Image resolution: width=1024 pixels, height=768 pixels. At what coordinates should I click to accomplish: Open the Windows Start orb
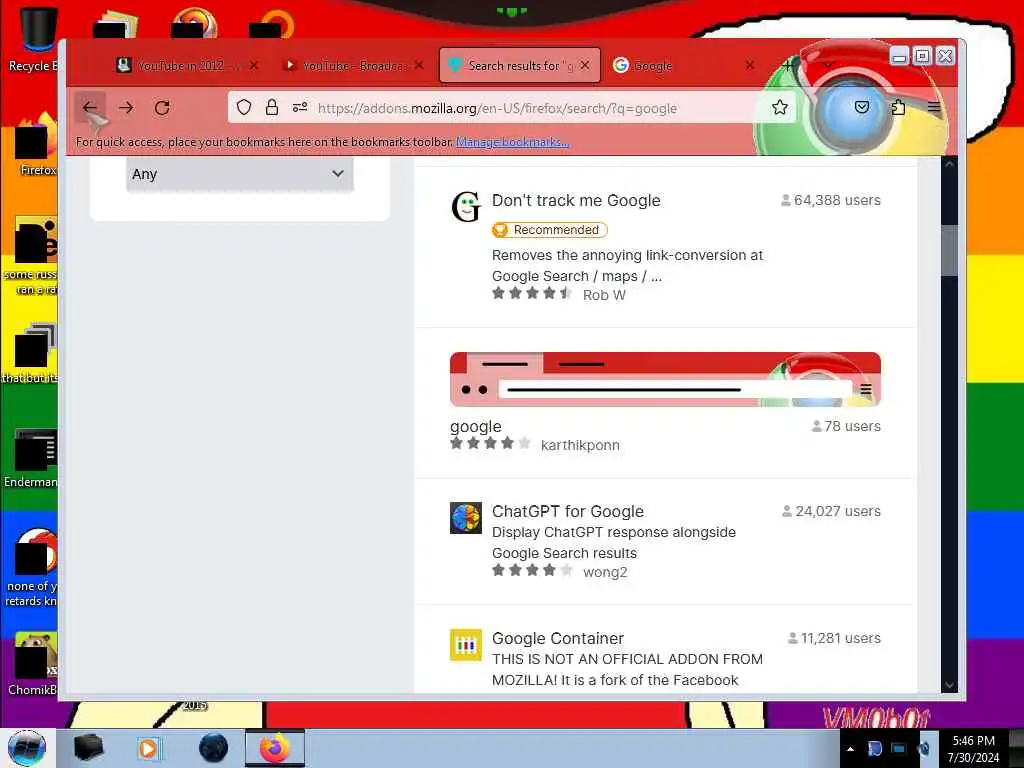[x=26, y=748]
